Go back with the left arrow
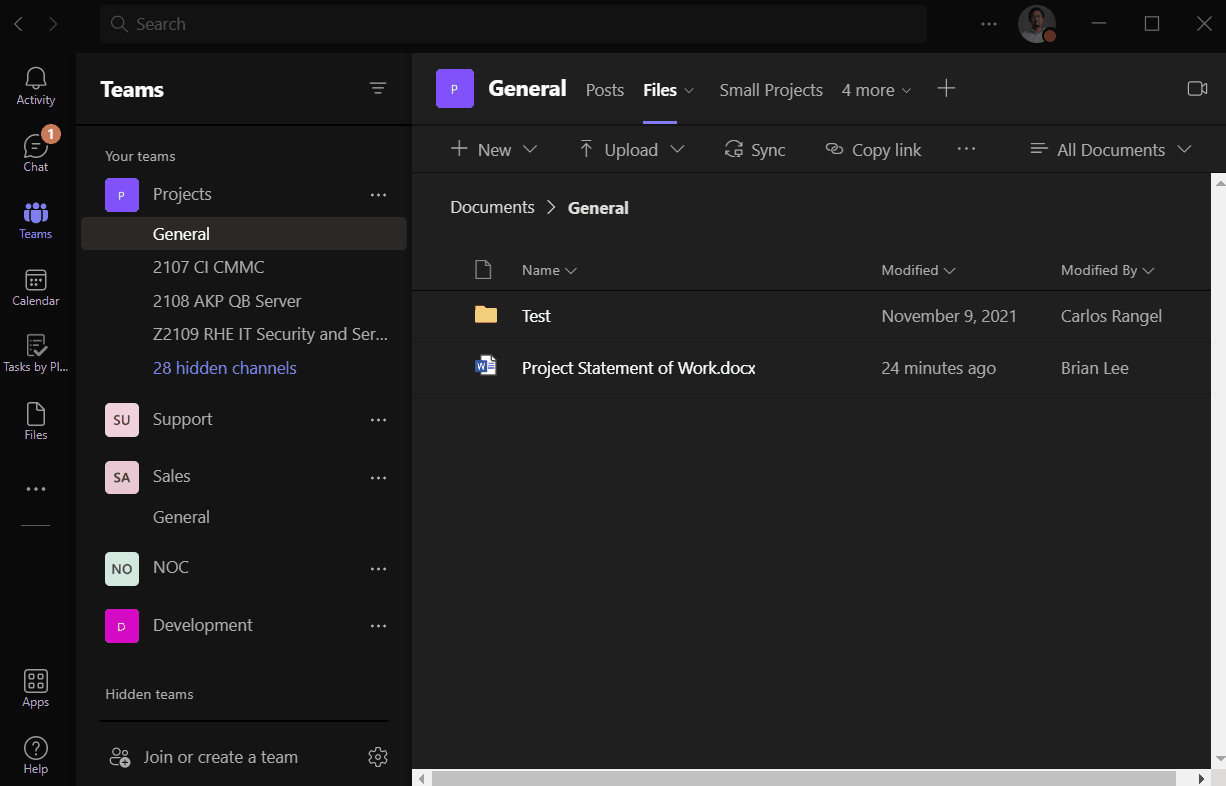 (x=19, y=24)
